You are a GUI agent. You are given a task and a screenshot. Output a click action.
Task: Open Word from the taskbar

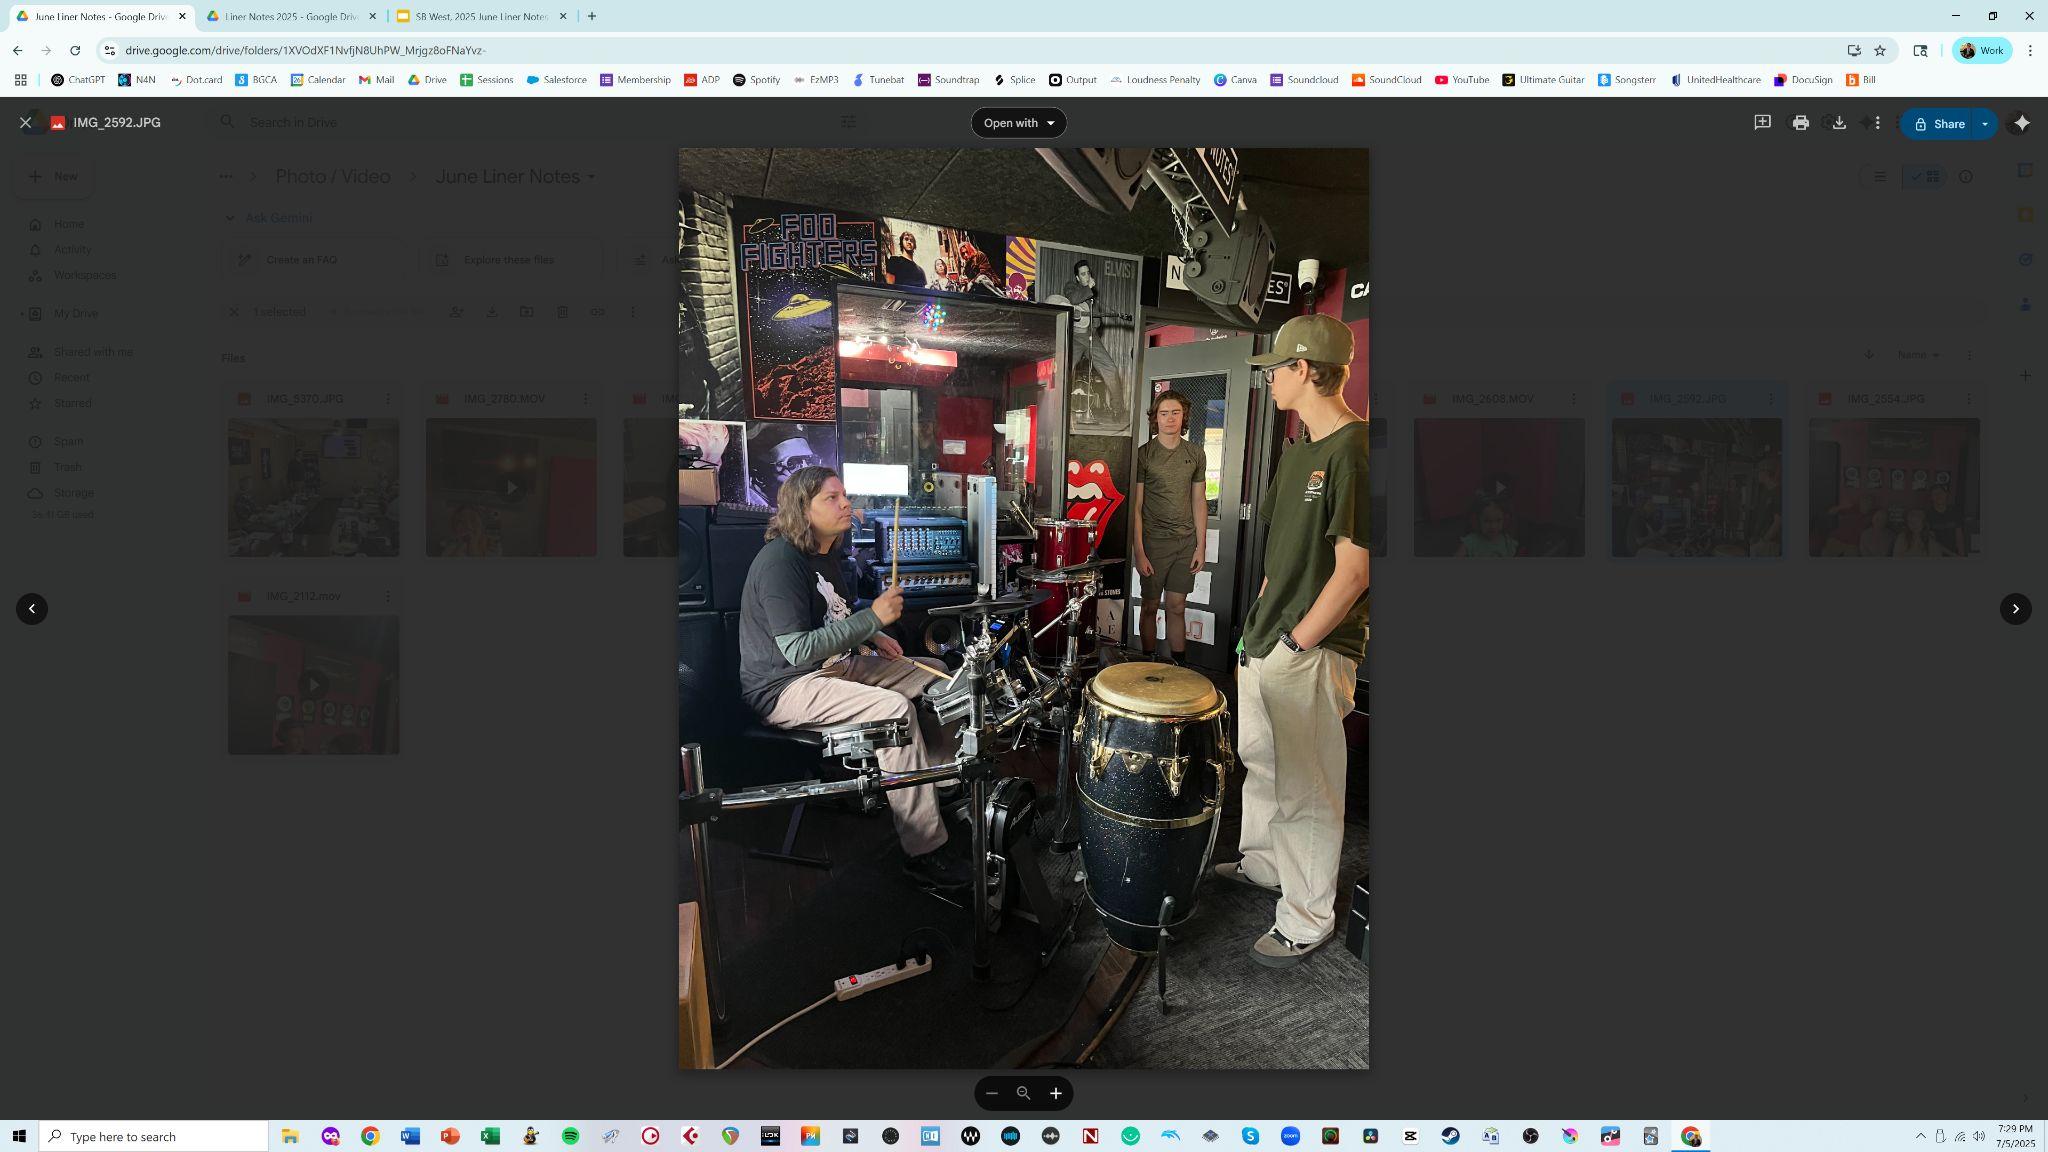[x=410, y=1136]
